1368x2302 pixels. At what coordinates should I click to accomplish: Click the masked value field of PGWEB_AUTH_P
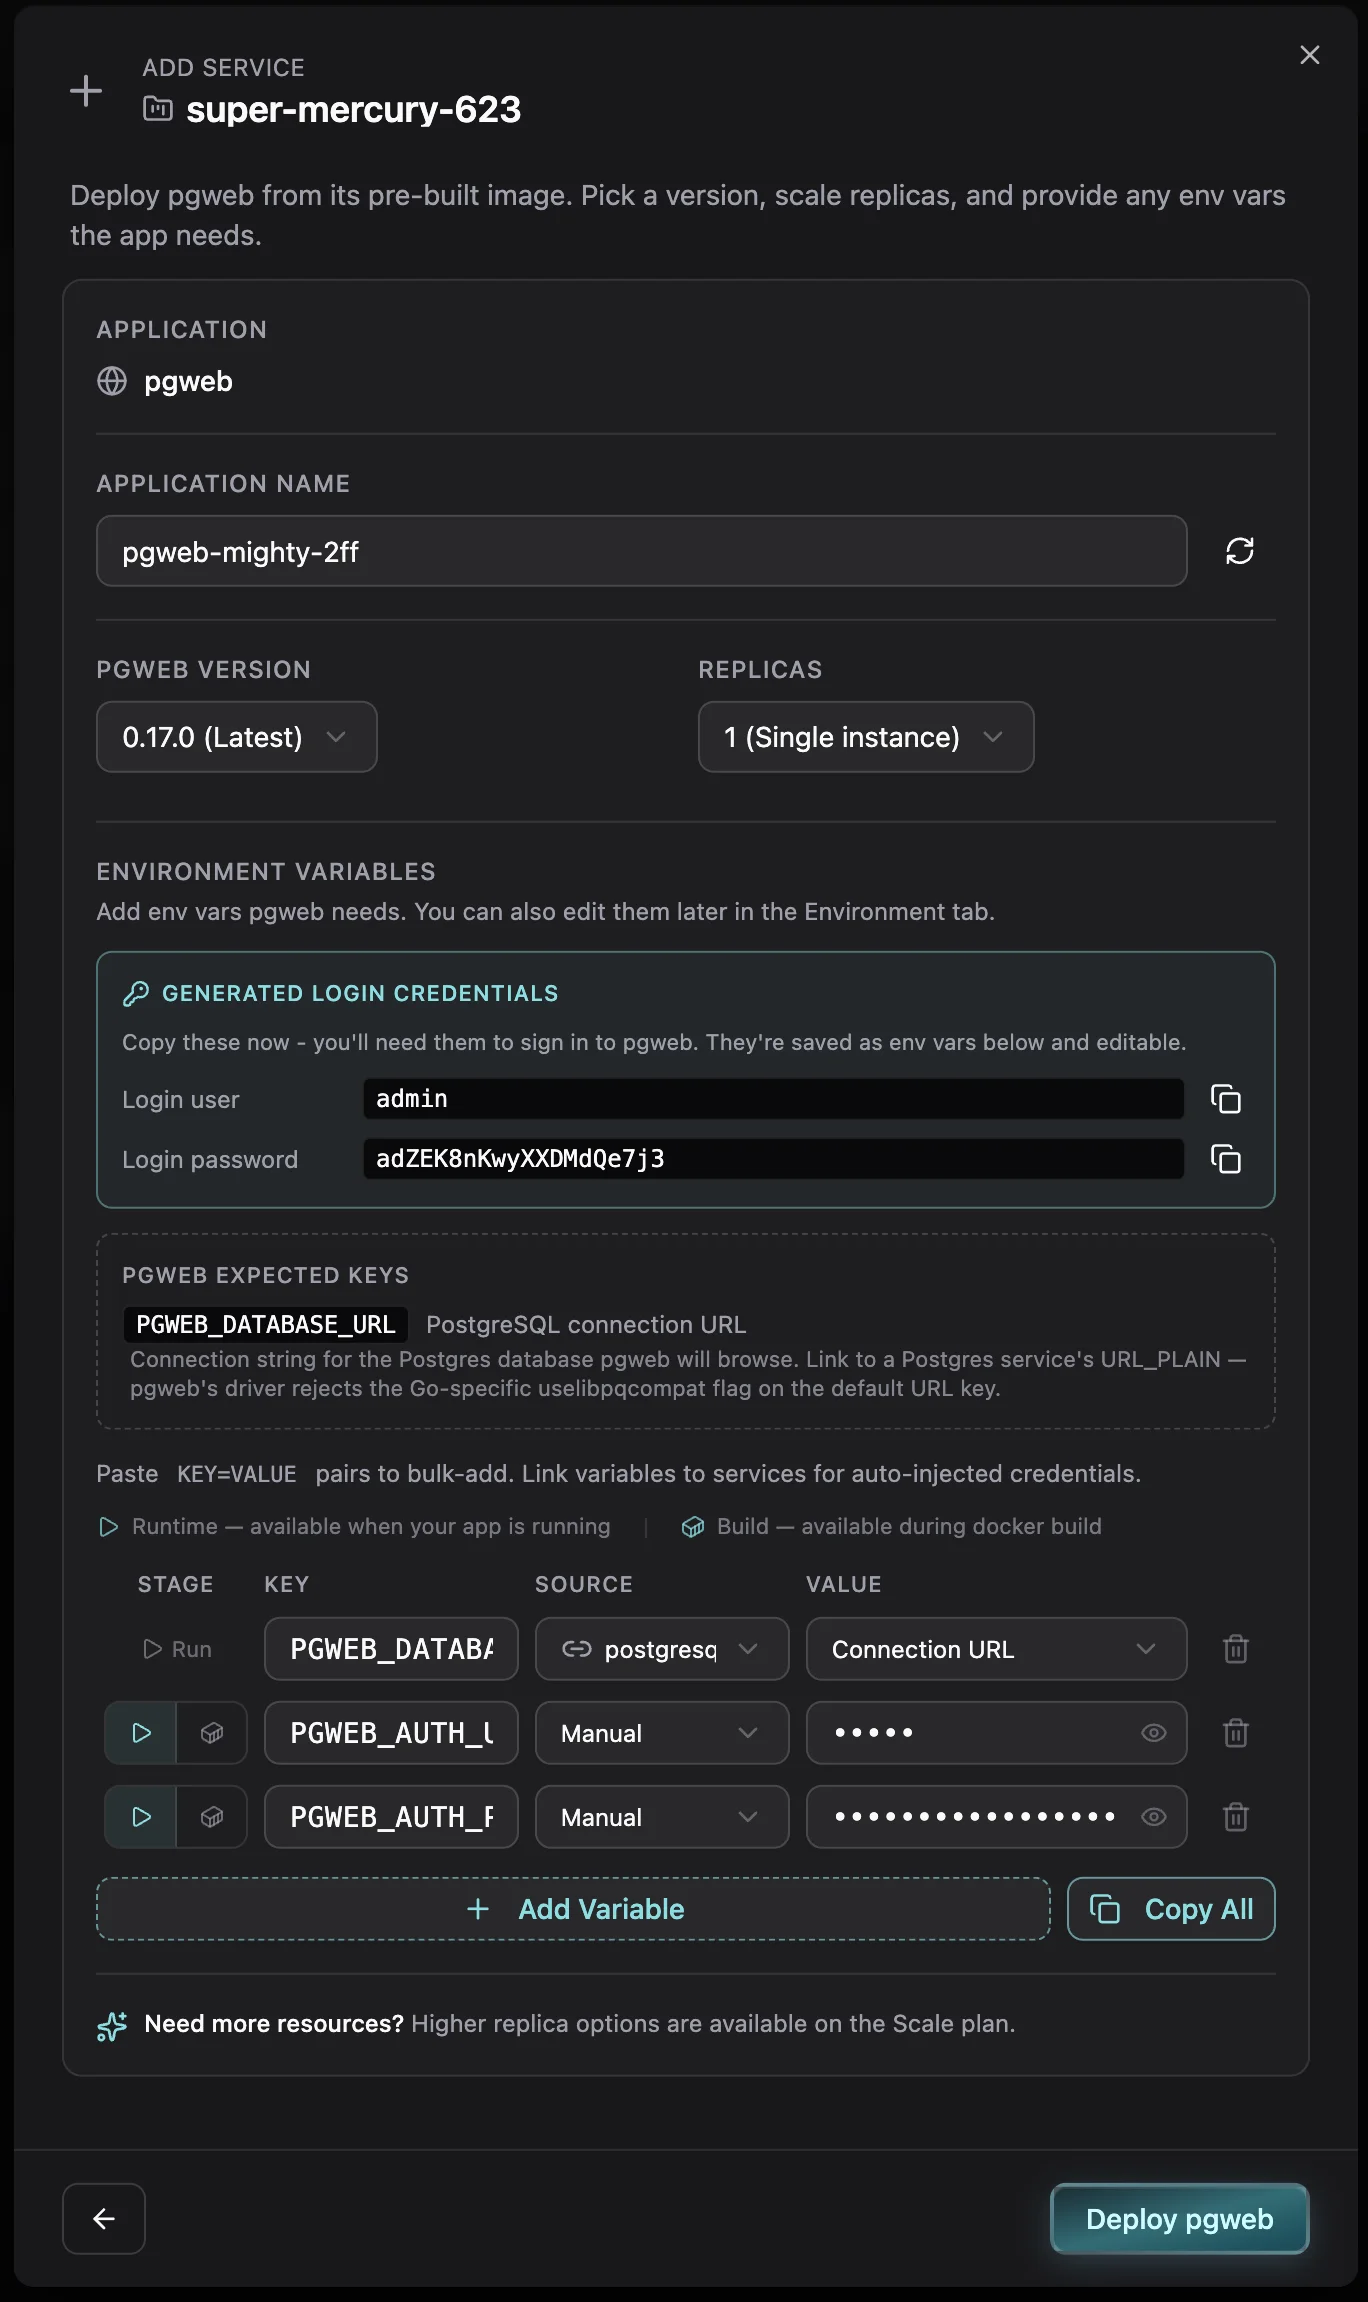pyautogui.click(x=996, y=1817)
